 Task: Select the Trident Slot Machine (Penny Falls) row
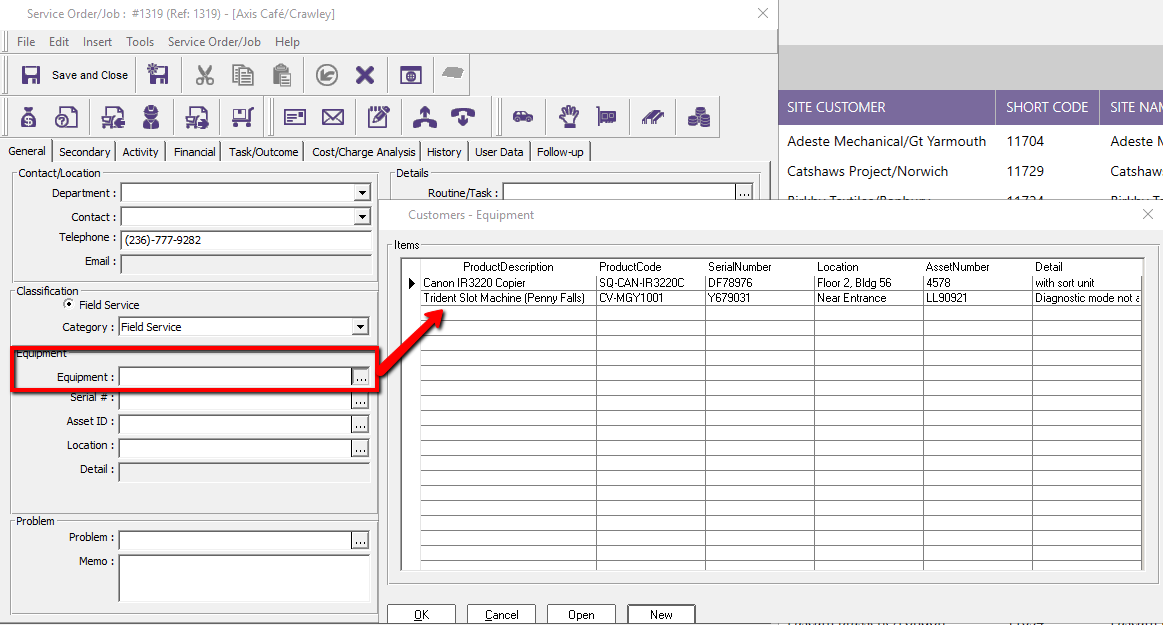tap(781, 298)
